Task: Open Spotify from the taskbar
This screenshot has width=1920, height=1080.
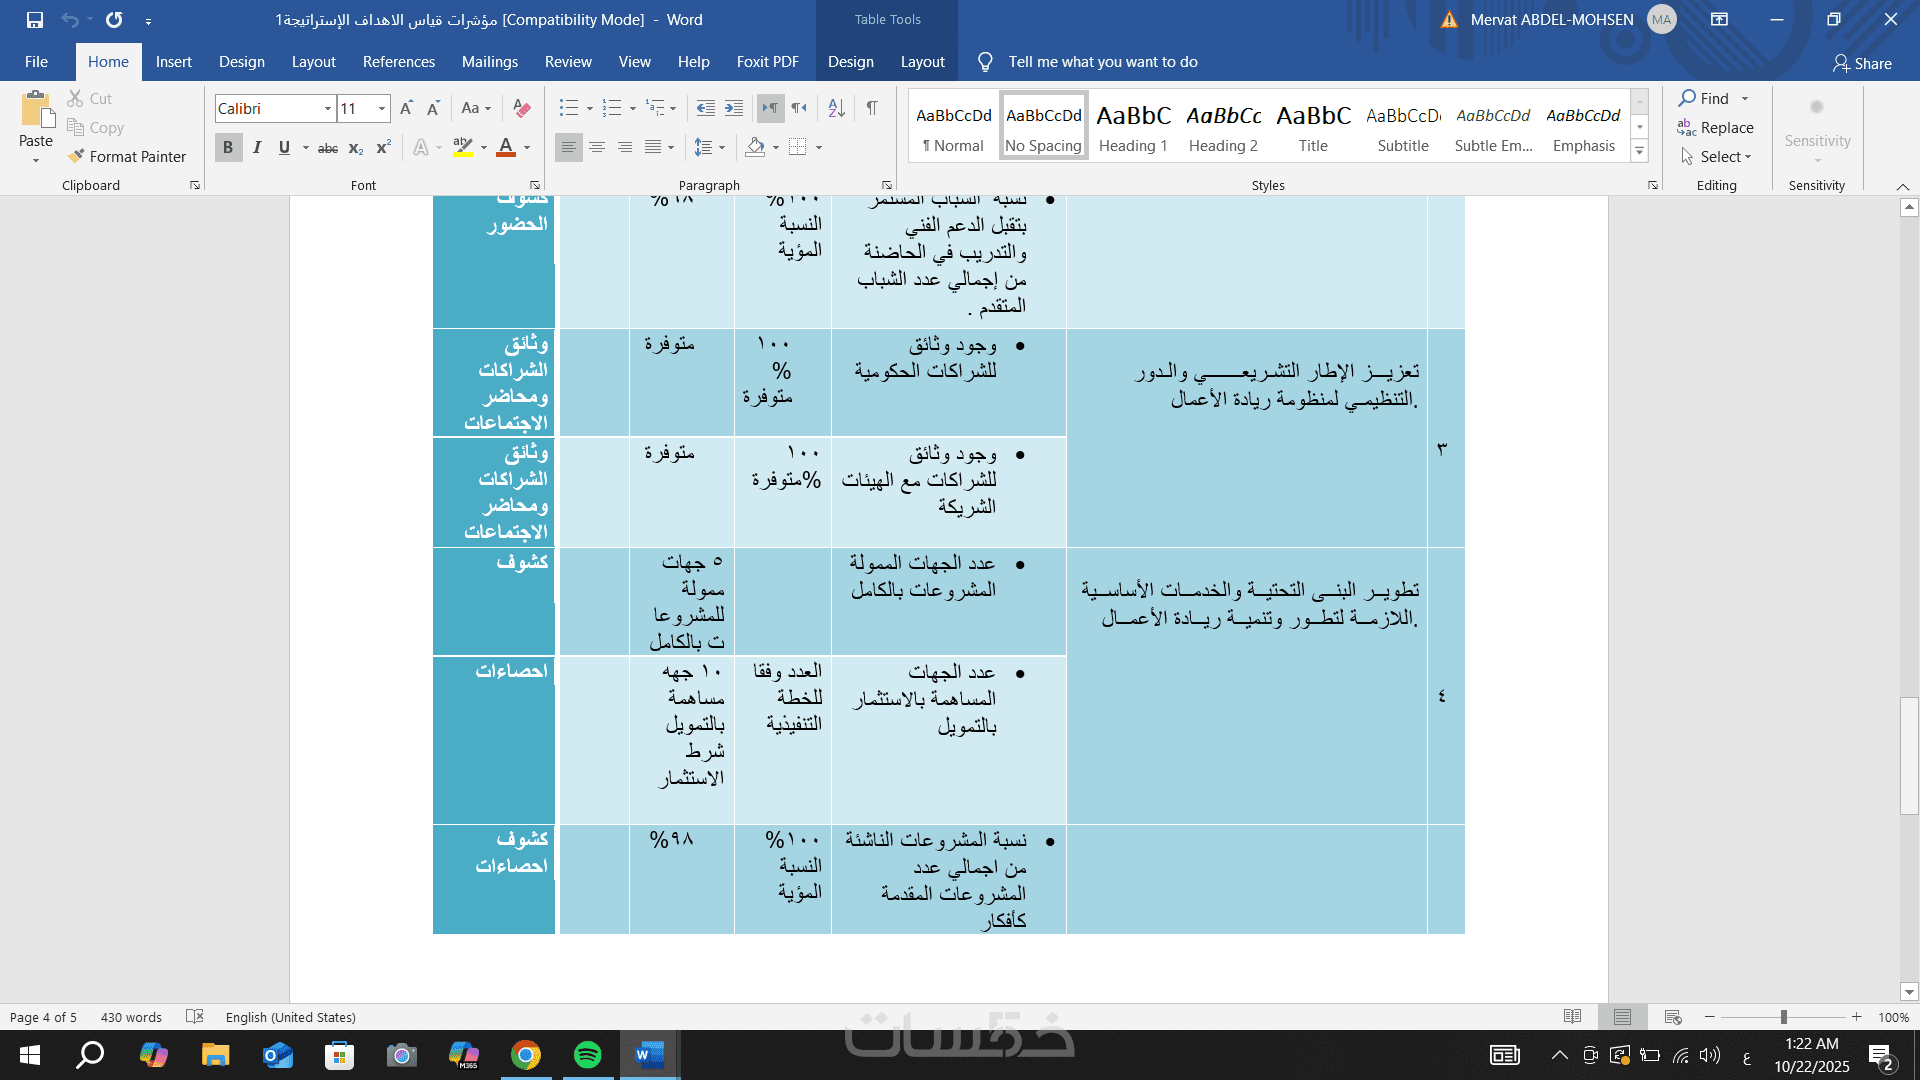Action: click(x=588, y=1055)
